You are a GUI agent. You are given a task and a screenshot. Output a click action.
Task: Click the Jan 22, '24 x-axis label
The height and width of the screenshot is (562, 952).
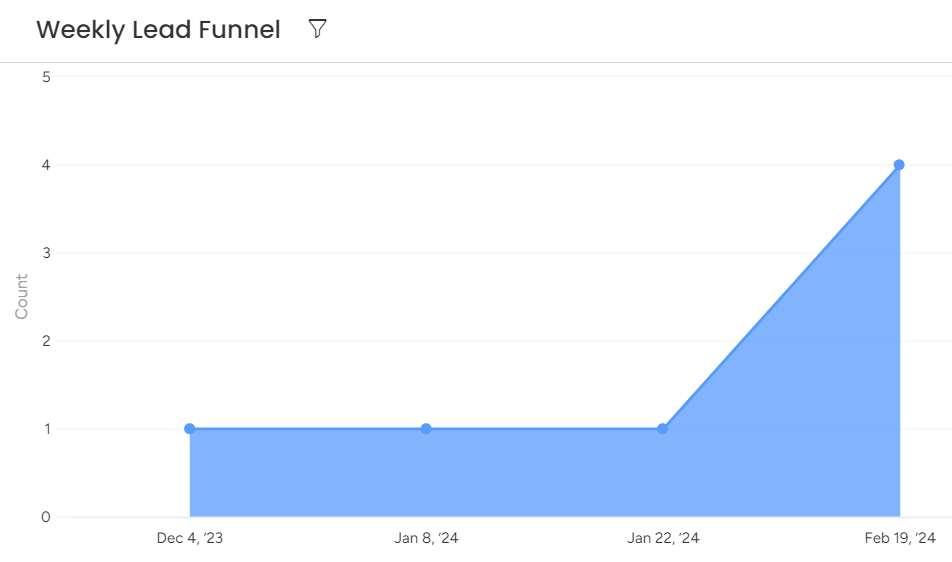click(663, 538)
